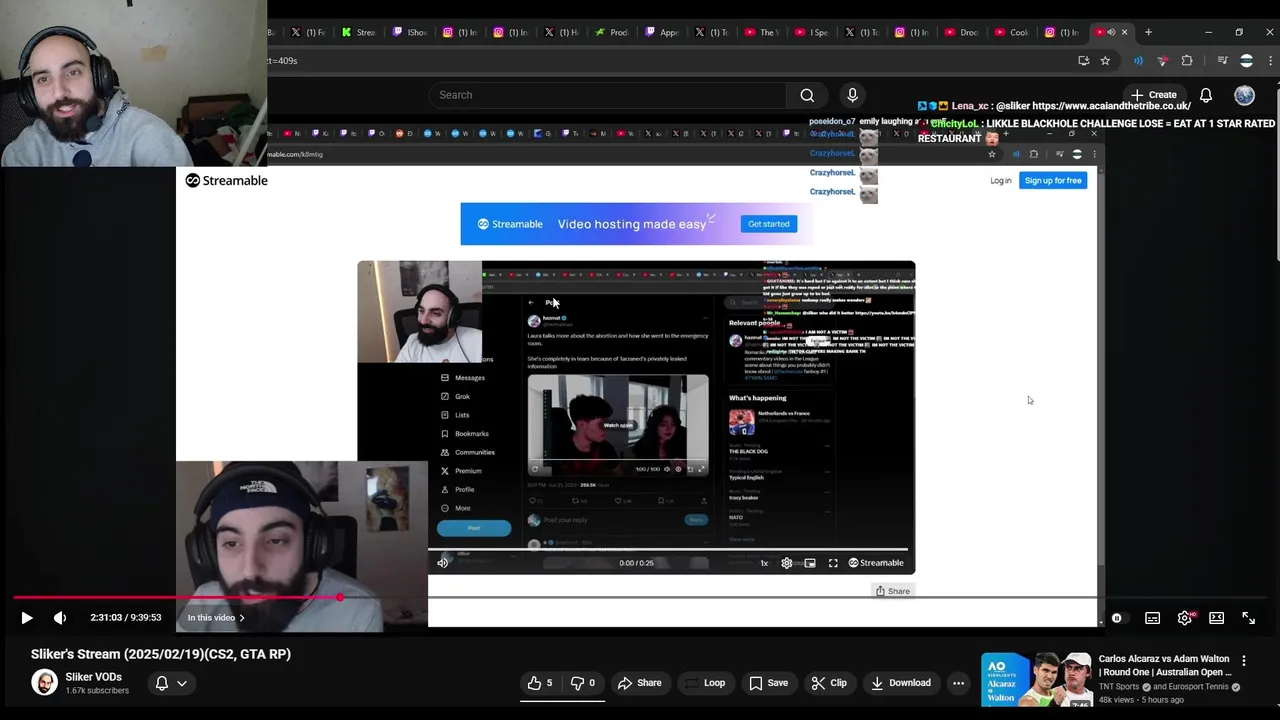The image size is (1280, 720).
Task: Create a Clip with scissors button
Action: [x=829, y=683]
